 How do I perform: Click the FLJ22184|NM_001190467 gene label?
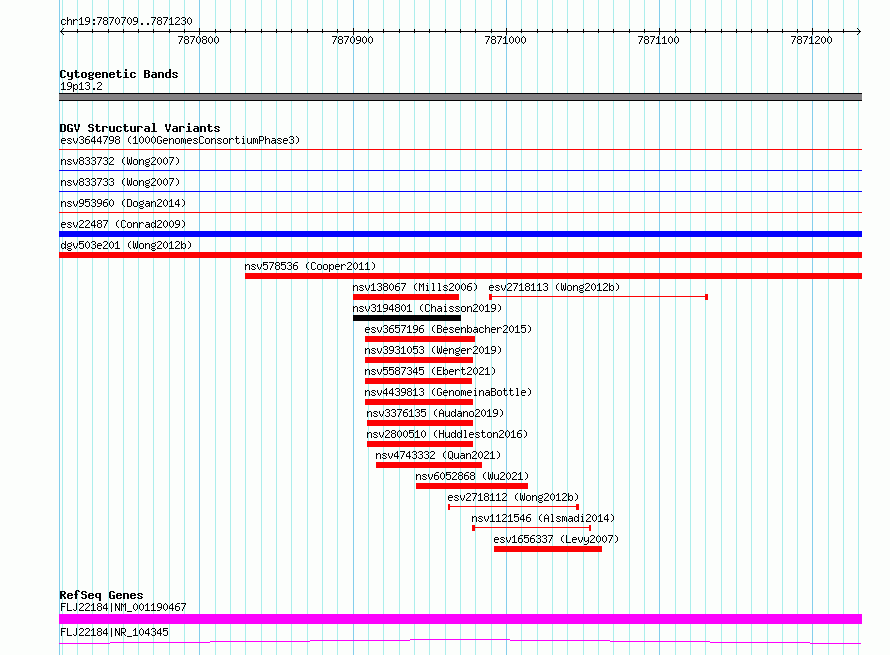(123, 607)
